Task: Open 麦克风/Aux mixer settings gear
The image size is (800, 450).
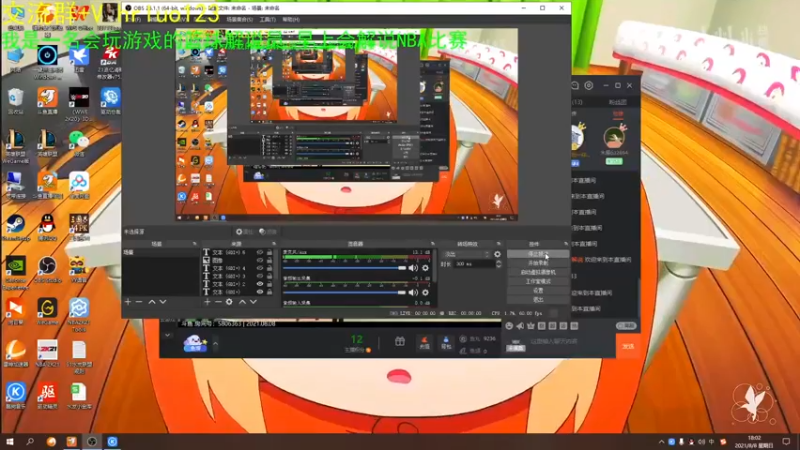Action: (425, 268)
